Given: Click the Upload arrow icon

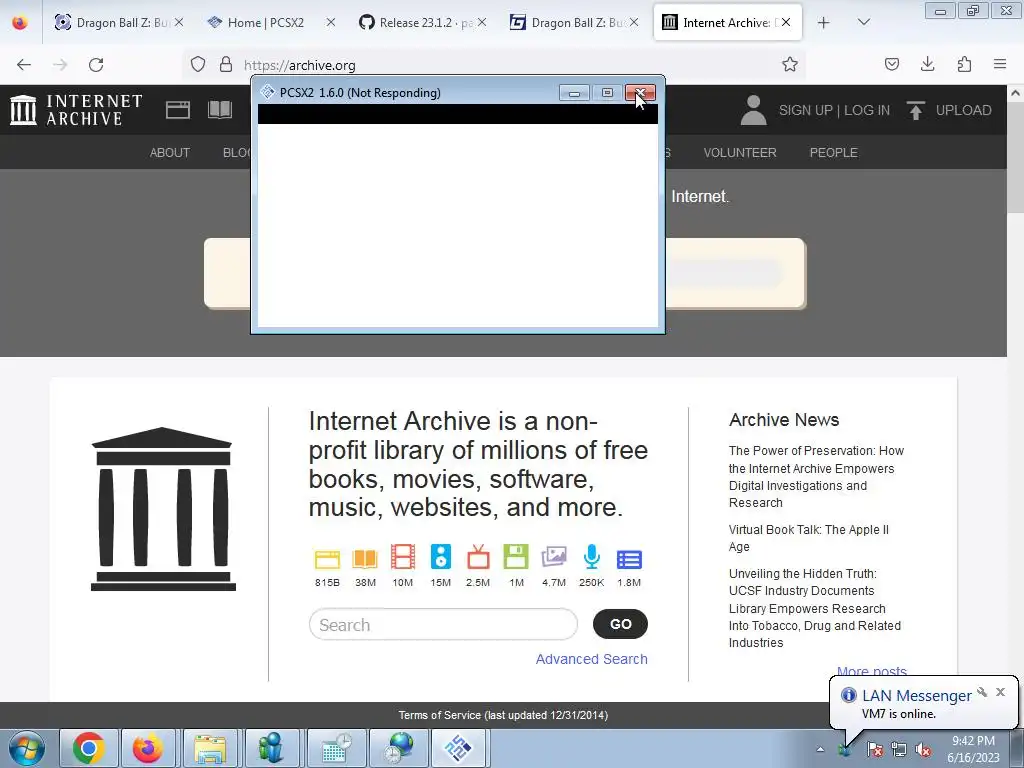Looking at the screenshot, I should point(916,110).
